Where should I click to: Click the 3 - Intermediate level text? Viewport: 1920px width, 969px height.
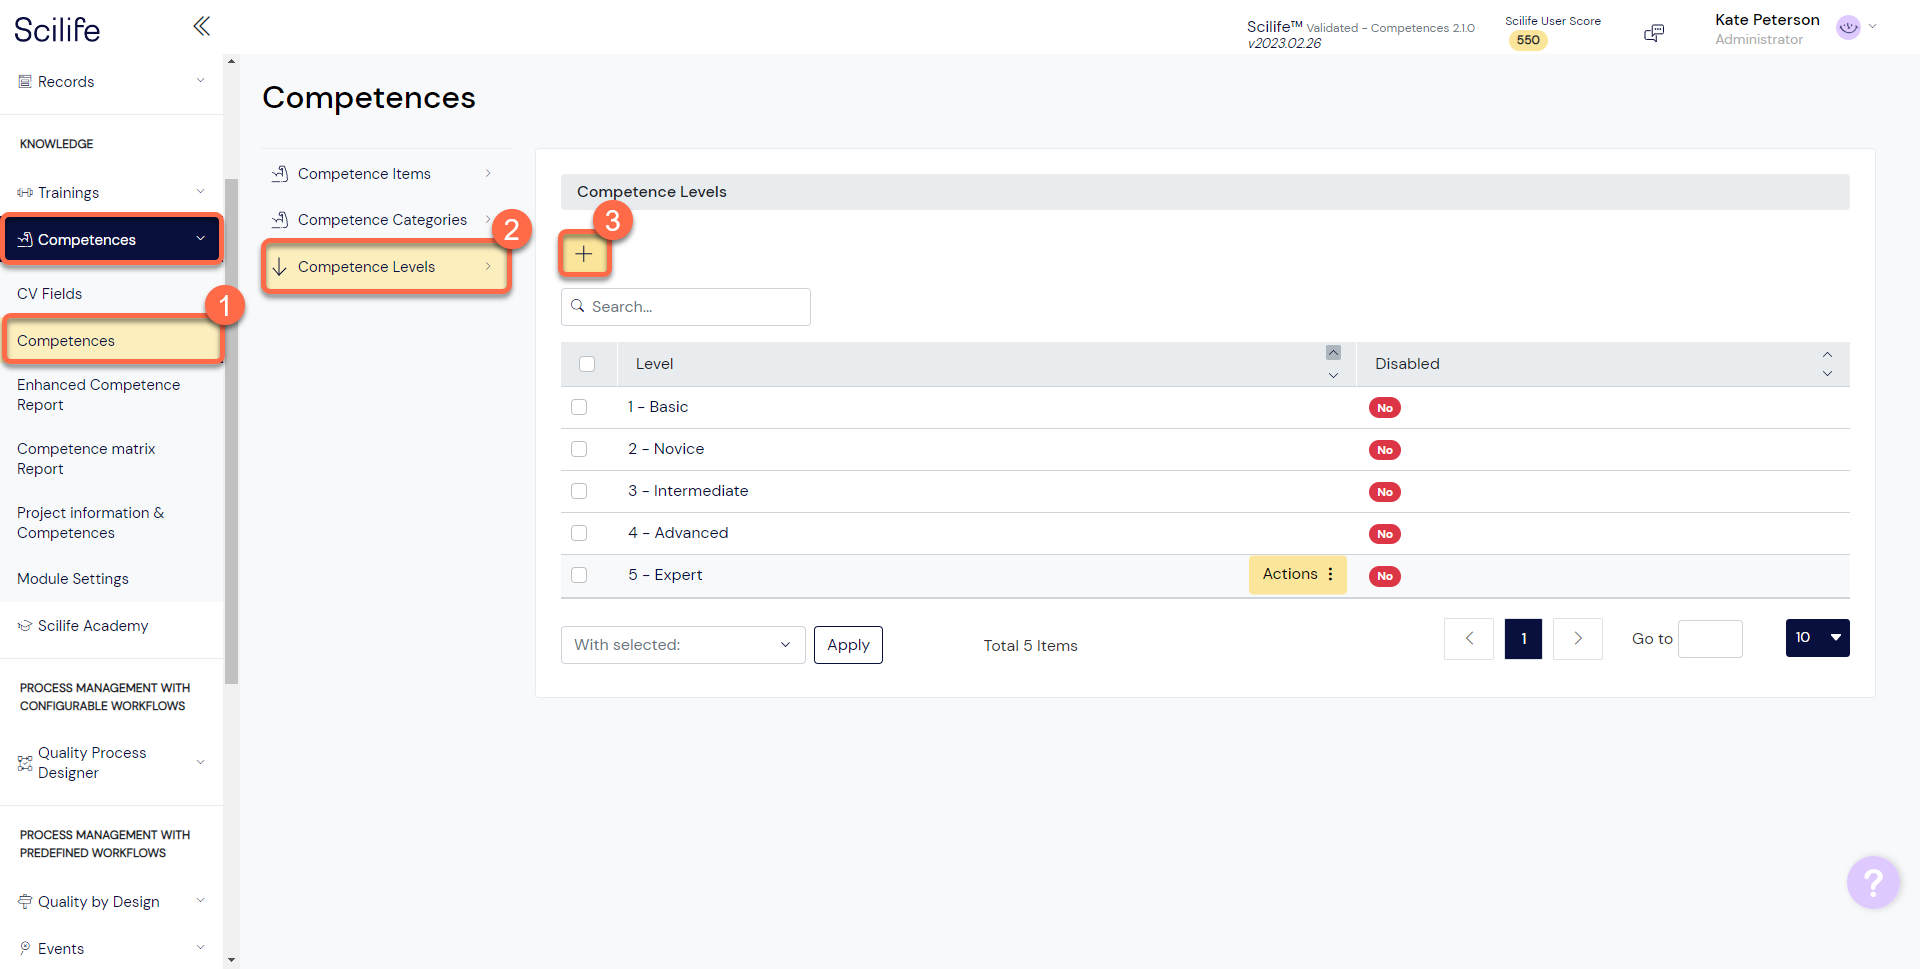click(688, 491)
